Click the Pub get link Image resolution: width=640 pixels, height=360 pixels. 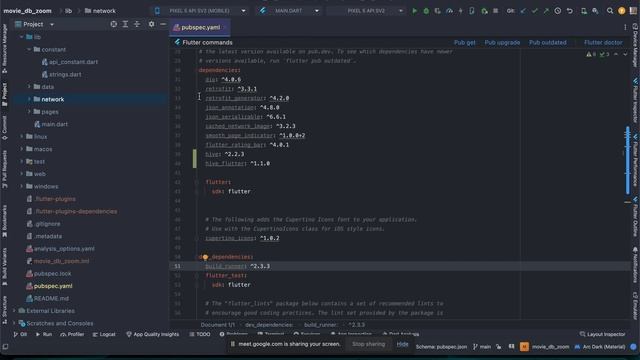click(464, 42)
